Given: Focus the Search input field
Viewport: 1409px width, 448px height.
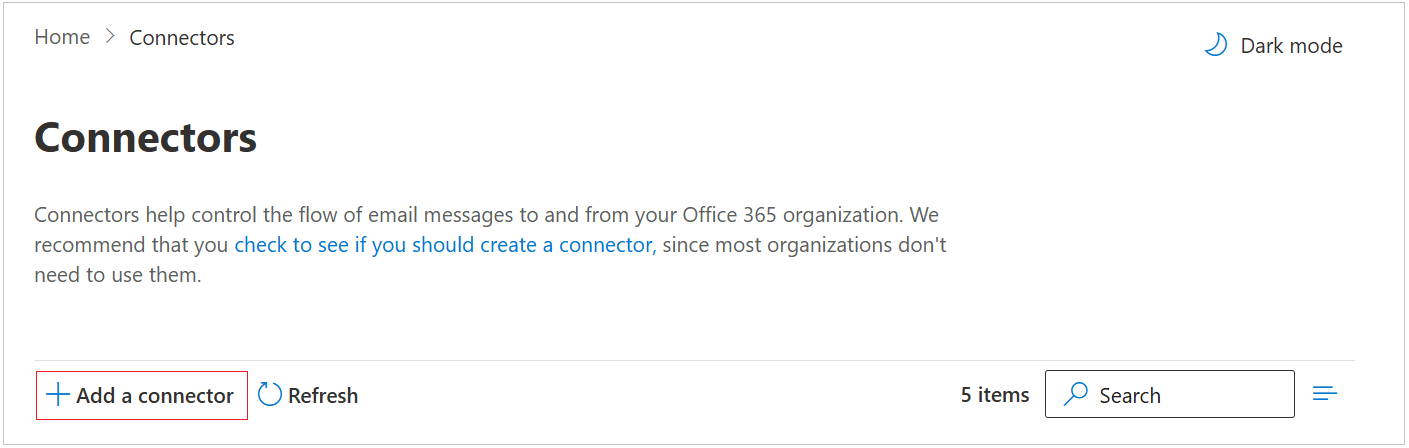Looking at the screenshot, I should (x=1170, y=394).
